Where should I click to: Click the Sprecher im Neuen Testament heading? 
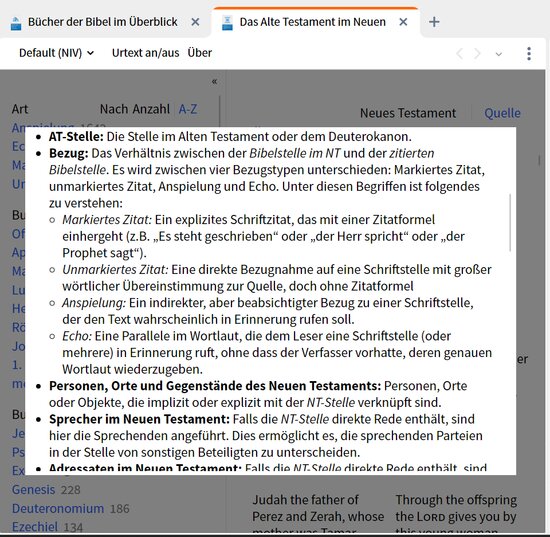tap(139, 419)
